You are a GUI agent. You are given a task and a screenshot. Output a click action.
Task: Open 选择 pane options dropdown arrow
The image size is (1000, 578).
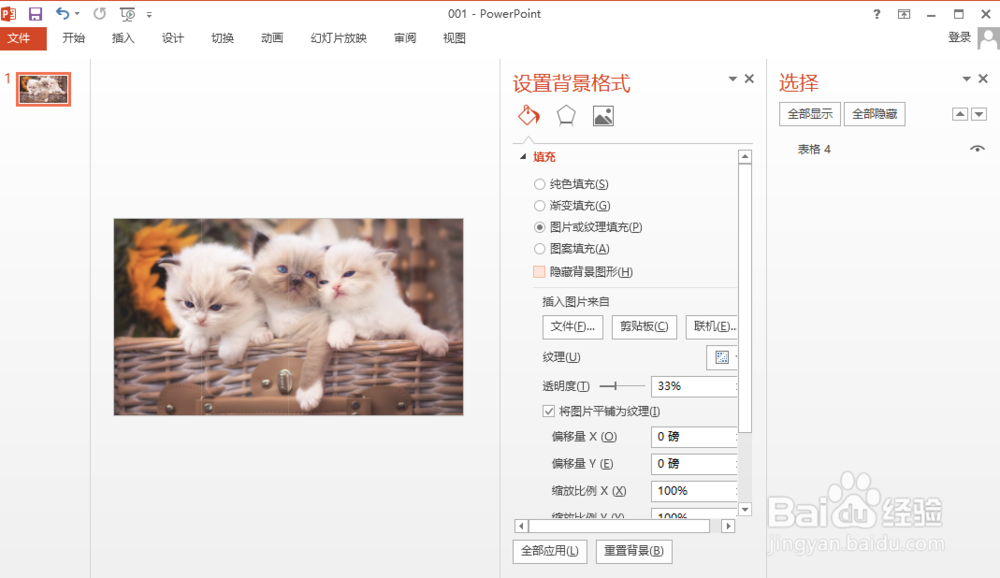[967, 78]
